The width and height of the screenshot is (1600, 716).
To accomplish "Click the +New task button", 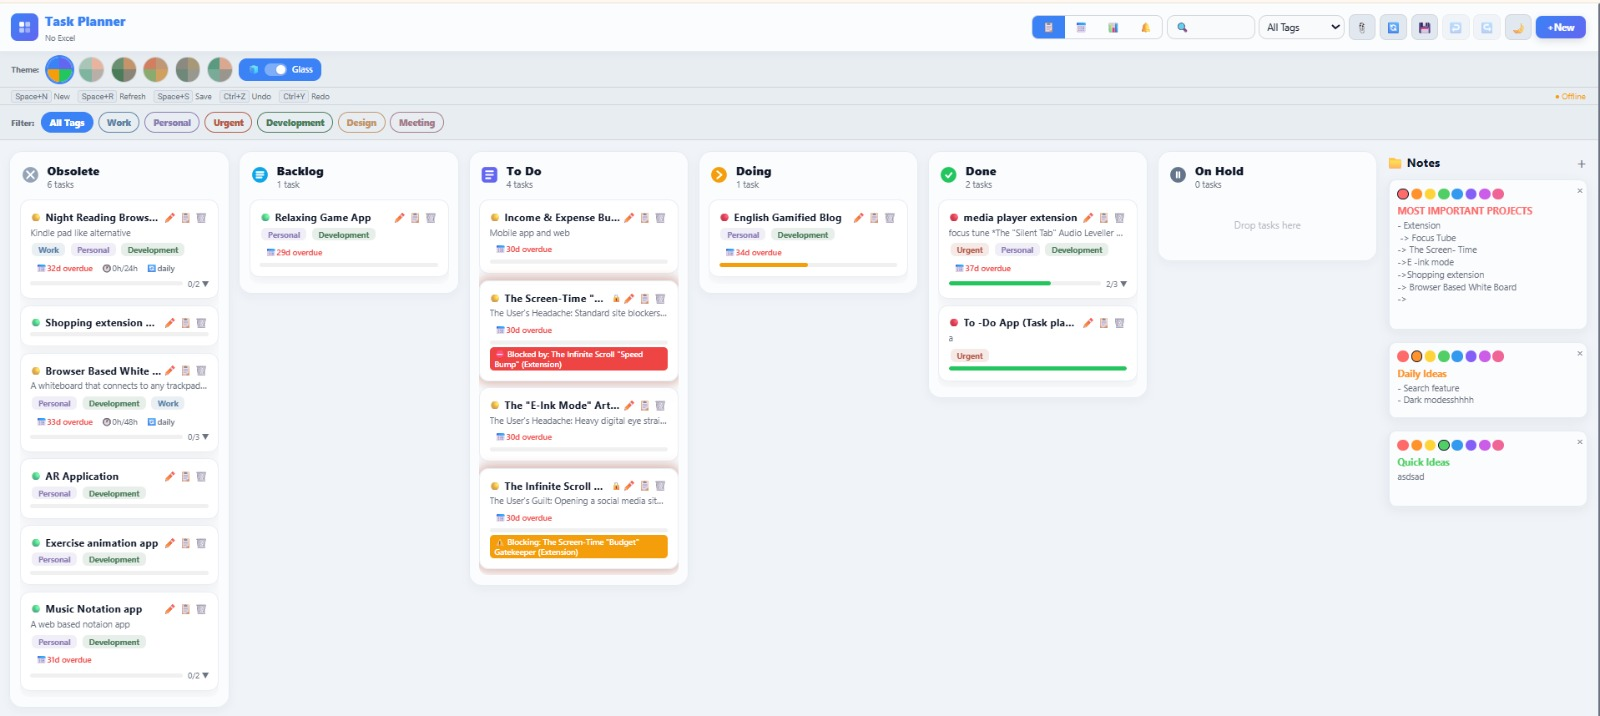I will click(x=1561, y=28).
